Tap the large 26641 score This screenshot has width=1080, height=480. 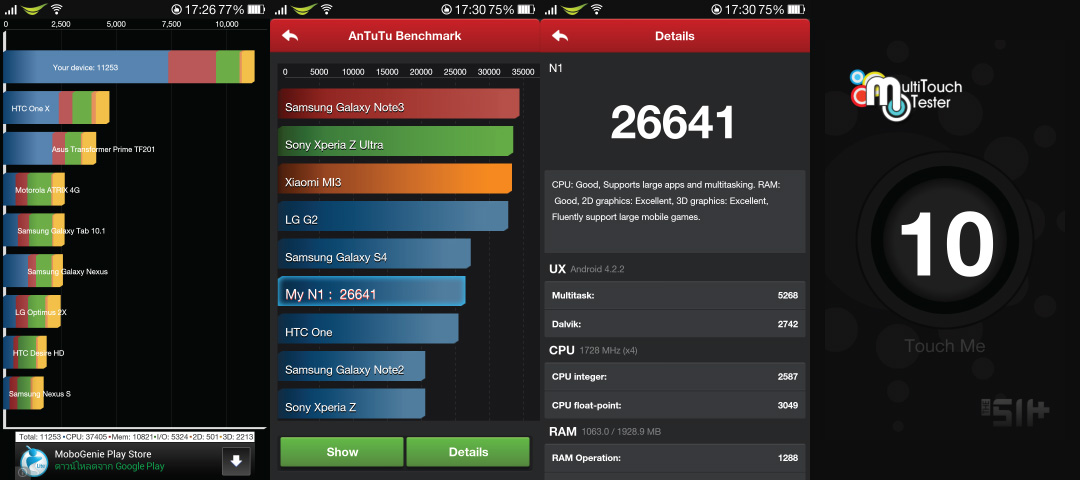[x=673, y=123]
